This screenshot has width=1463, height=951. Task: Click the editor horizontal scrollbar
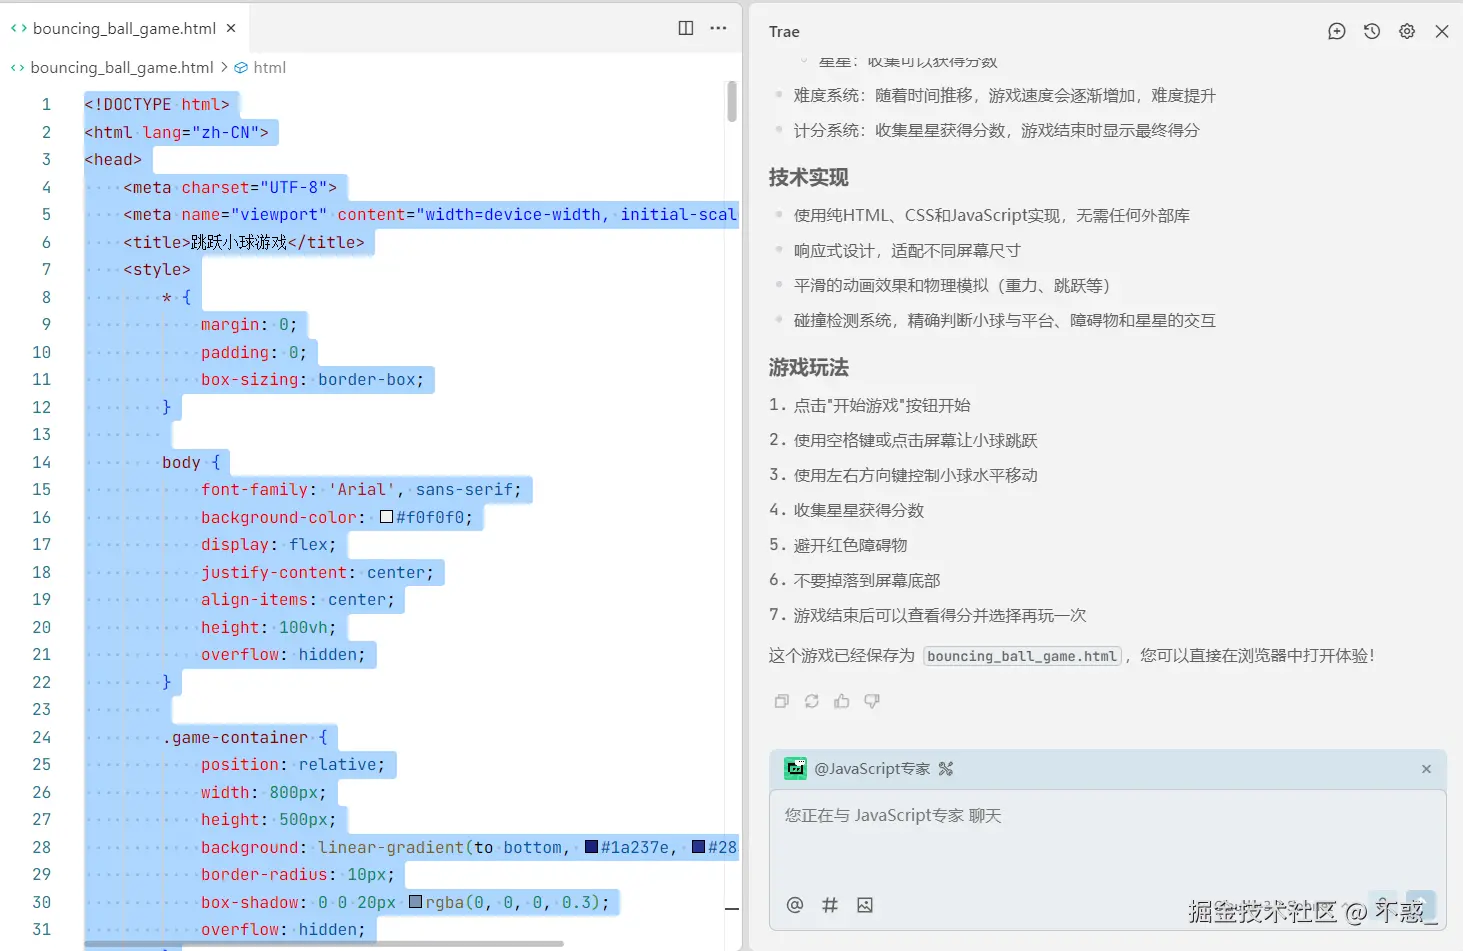[323, 943]
